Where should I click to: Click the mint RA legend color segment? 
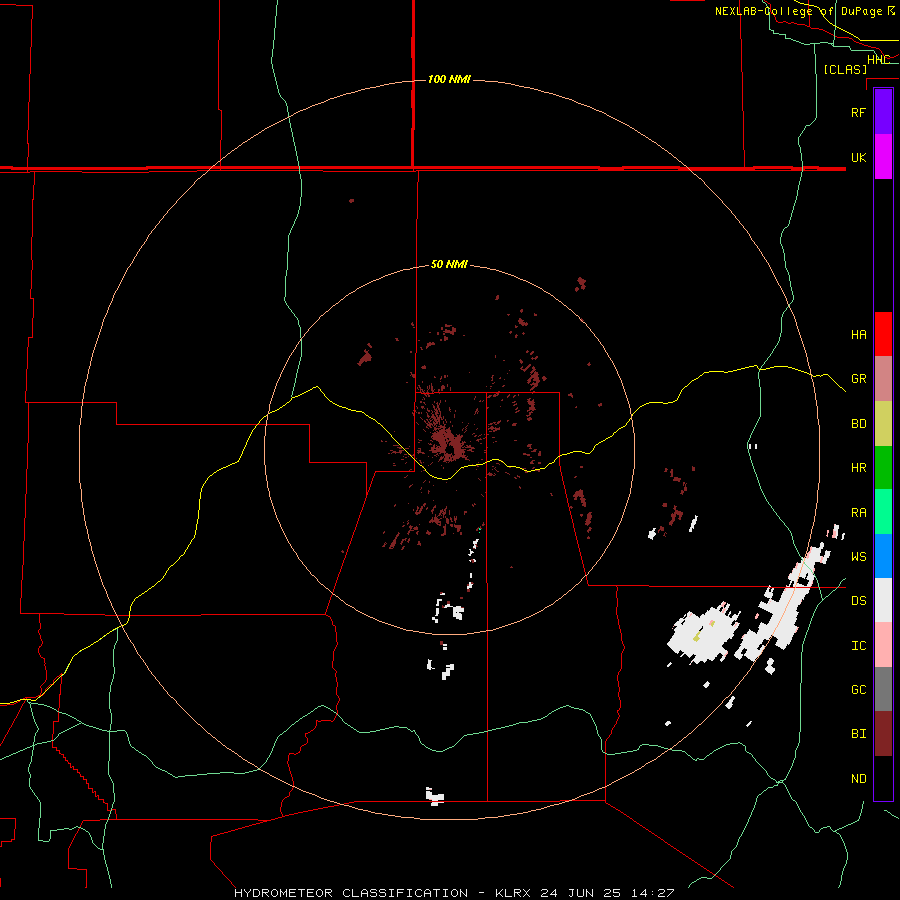point(883,512)
